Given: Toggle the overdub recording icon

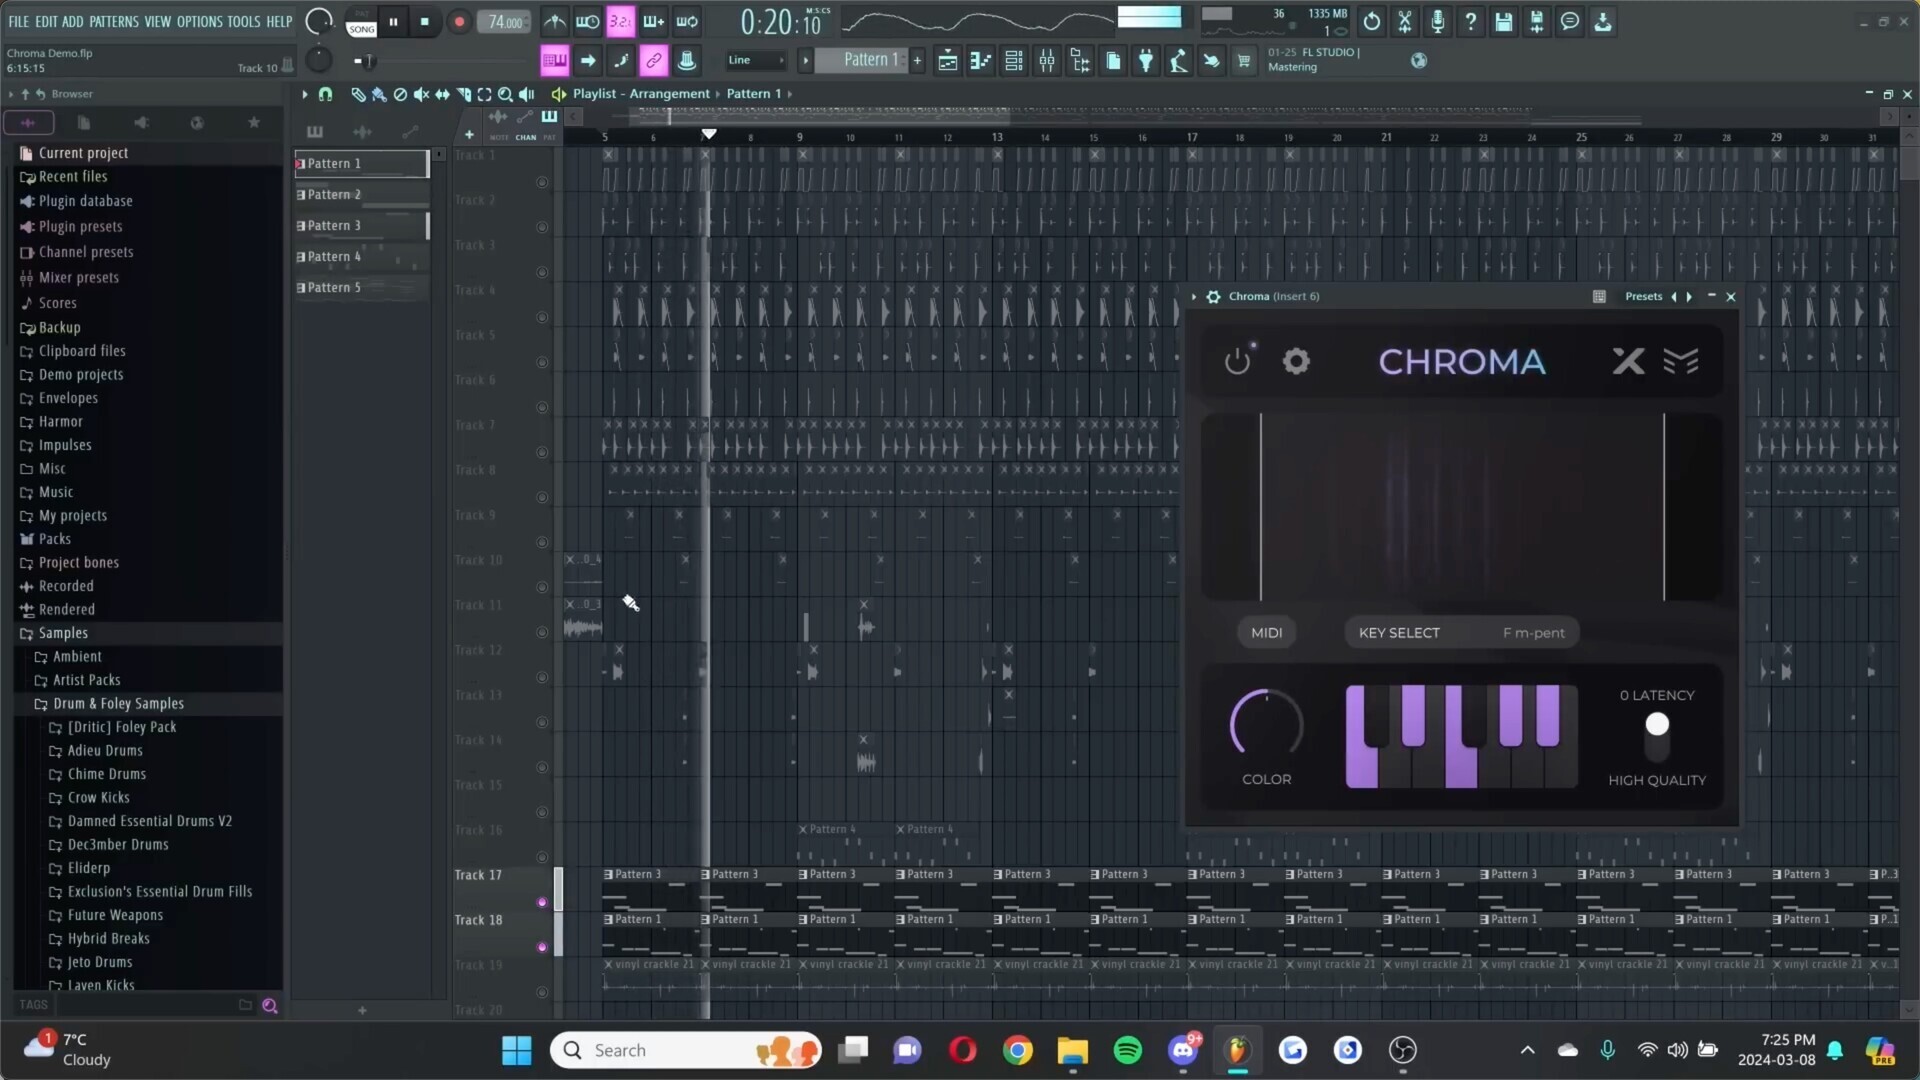Looking at the screenshot, I should click(653, 21).
